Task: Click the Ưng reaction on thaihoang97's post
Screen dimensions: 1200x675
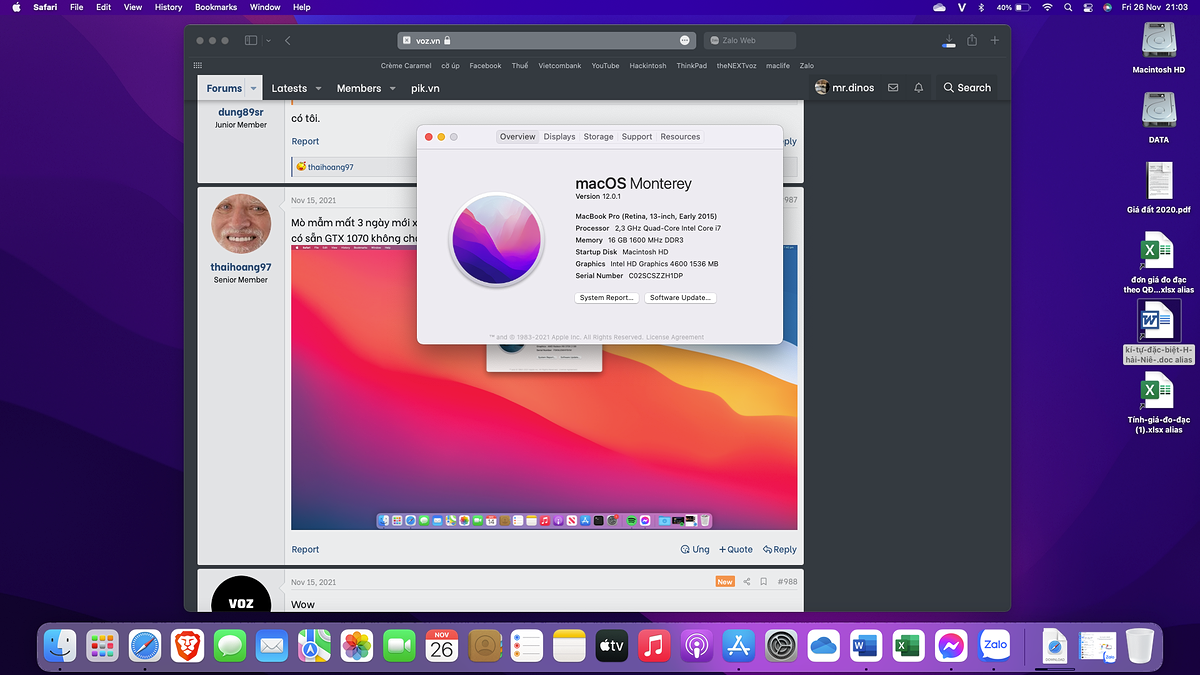Action: (695, 549)
